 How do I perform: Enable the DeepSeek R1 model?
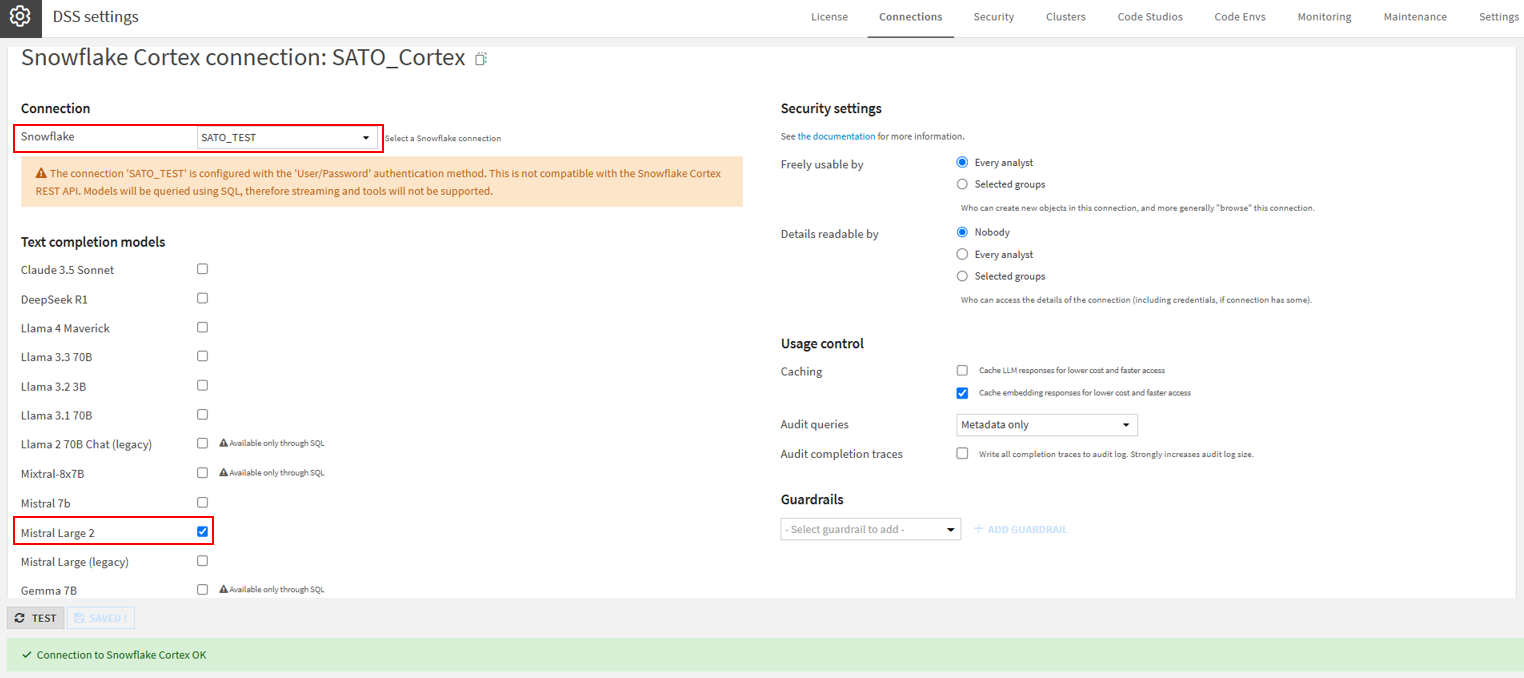tap(202, 298)
